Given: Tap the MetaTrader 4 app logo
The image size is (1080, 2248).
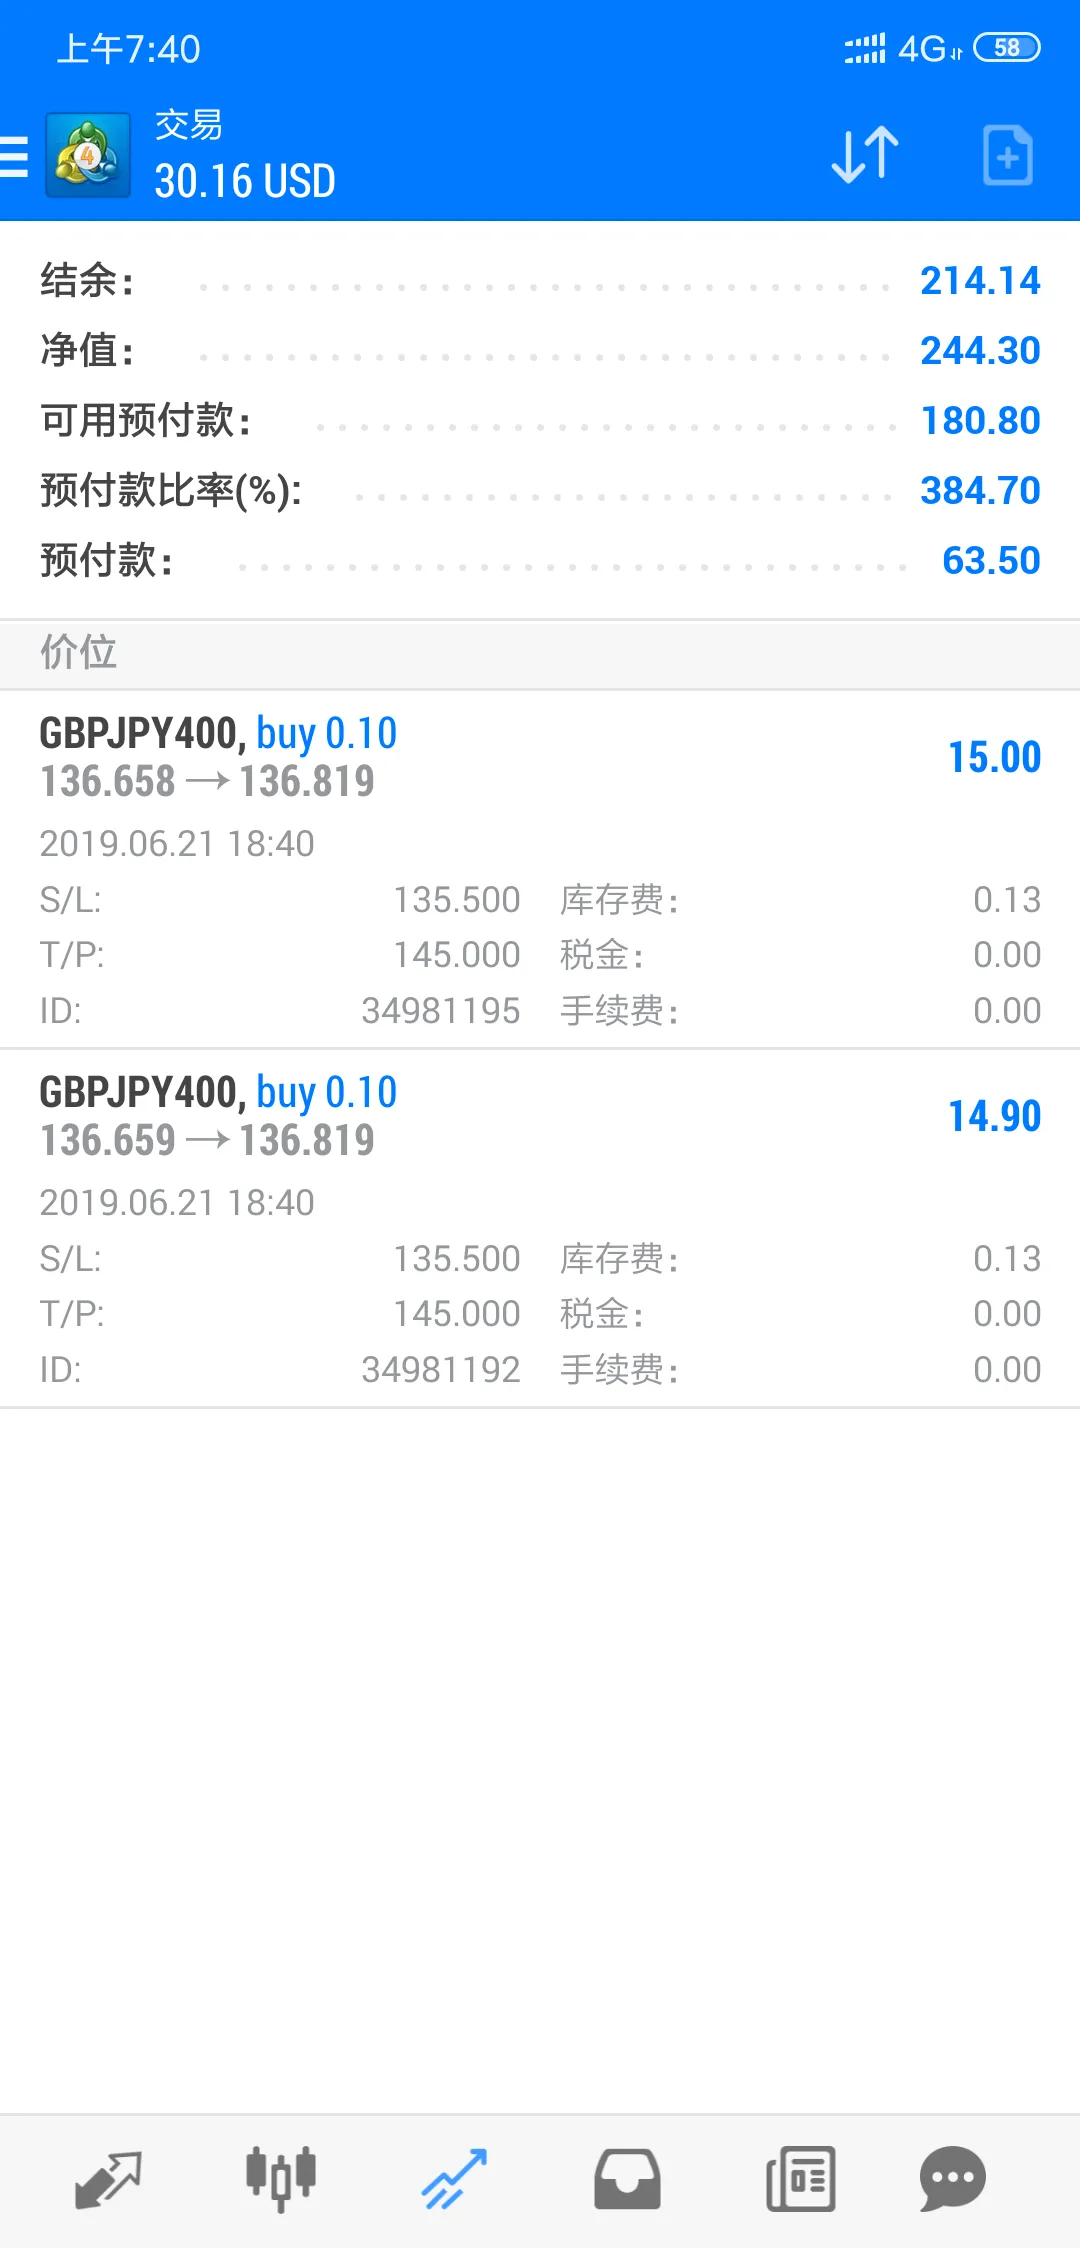Looking at the screenshot, I should coord(88,155).
